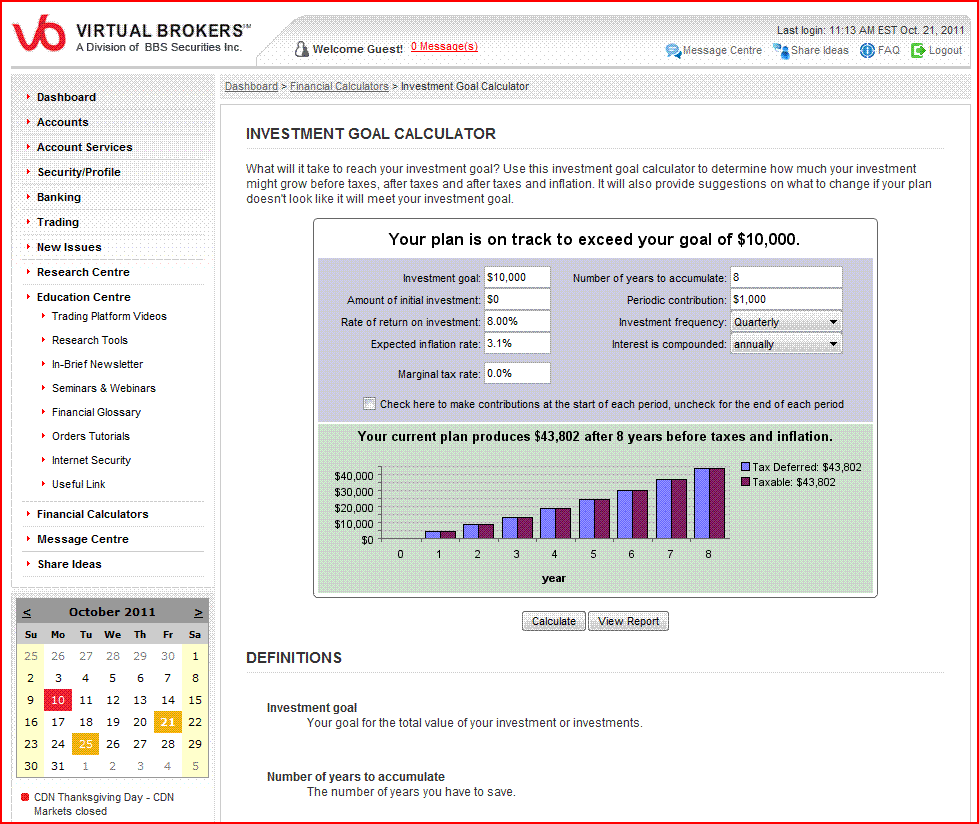Click the FAQ info icon
Viewport: 979px width, 824px height.
point(867,50)
